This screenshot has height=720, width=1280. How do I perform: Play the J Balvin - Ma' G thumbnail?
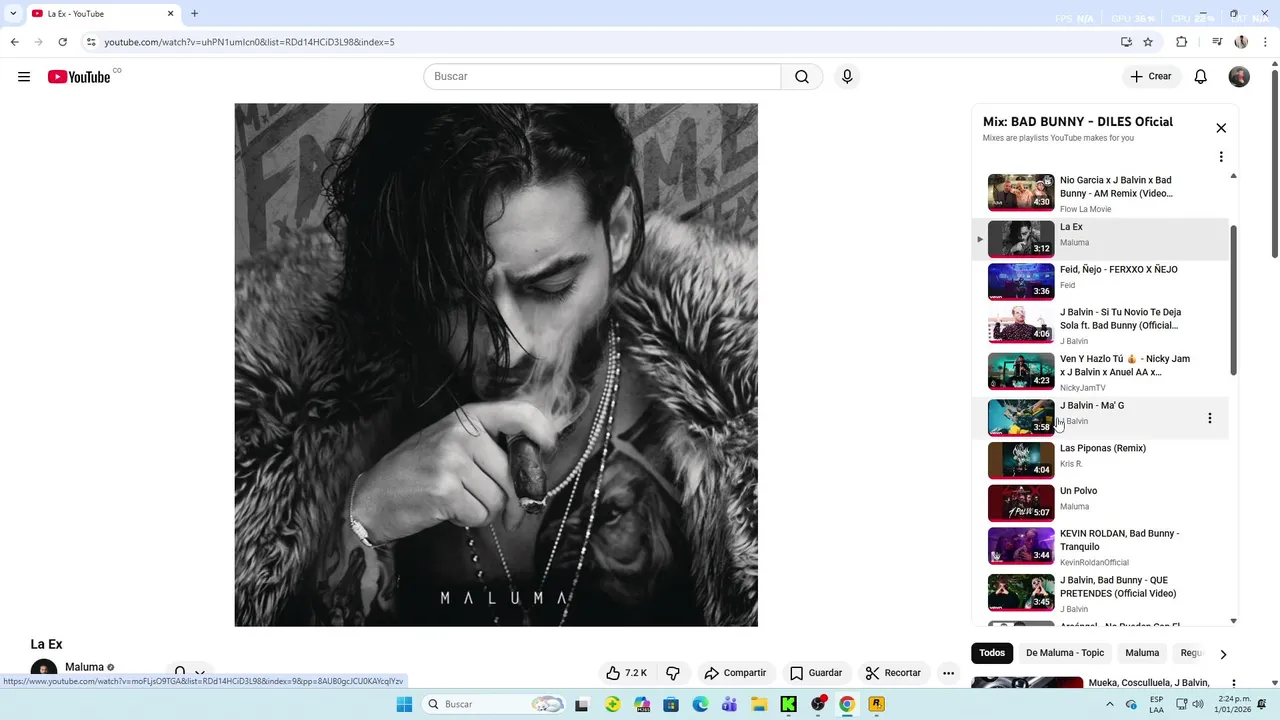tap(1021, 418)
